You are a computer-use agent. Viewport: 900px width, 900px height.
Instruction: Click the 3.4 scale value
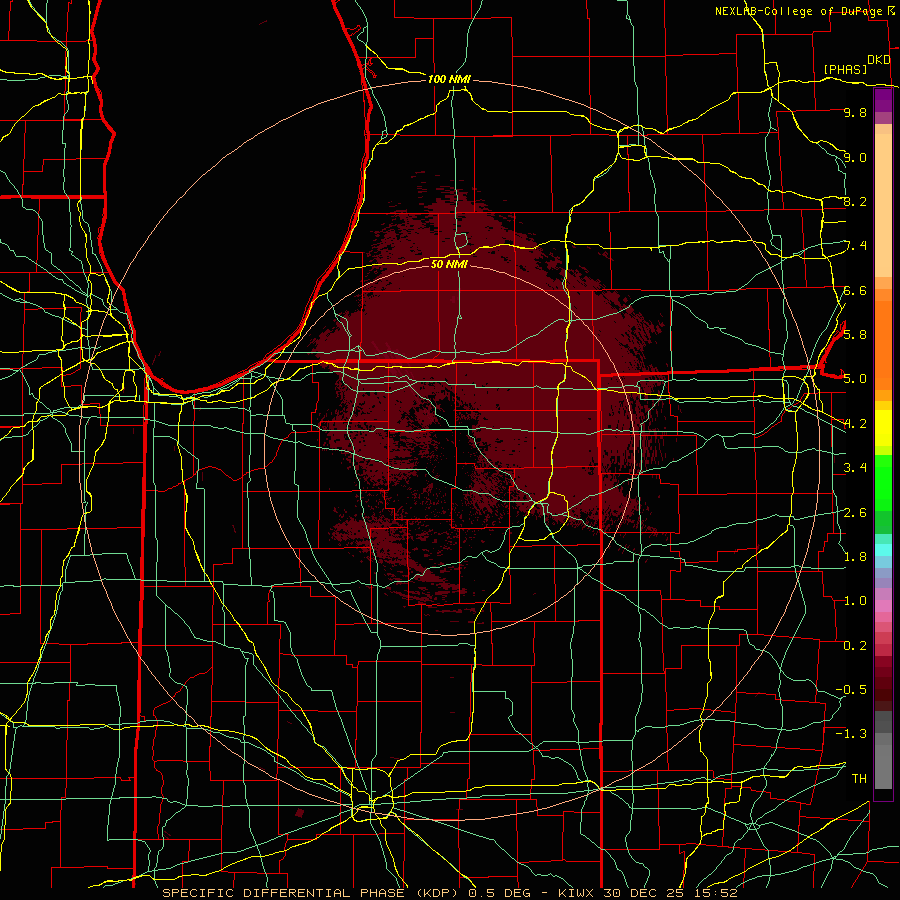click(x=855, y=467)
